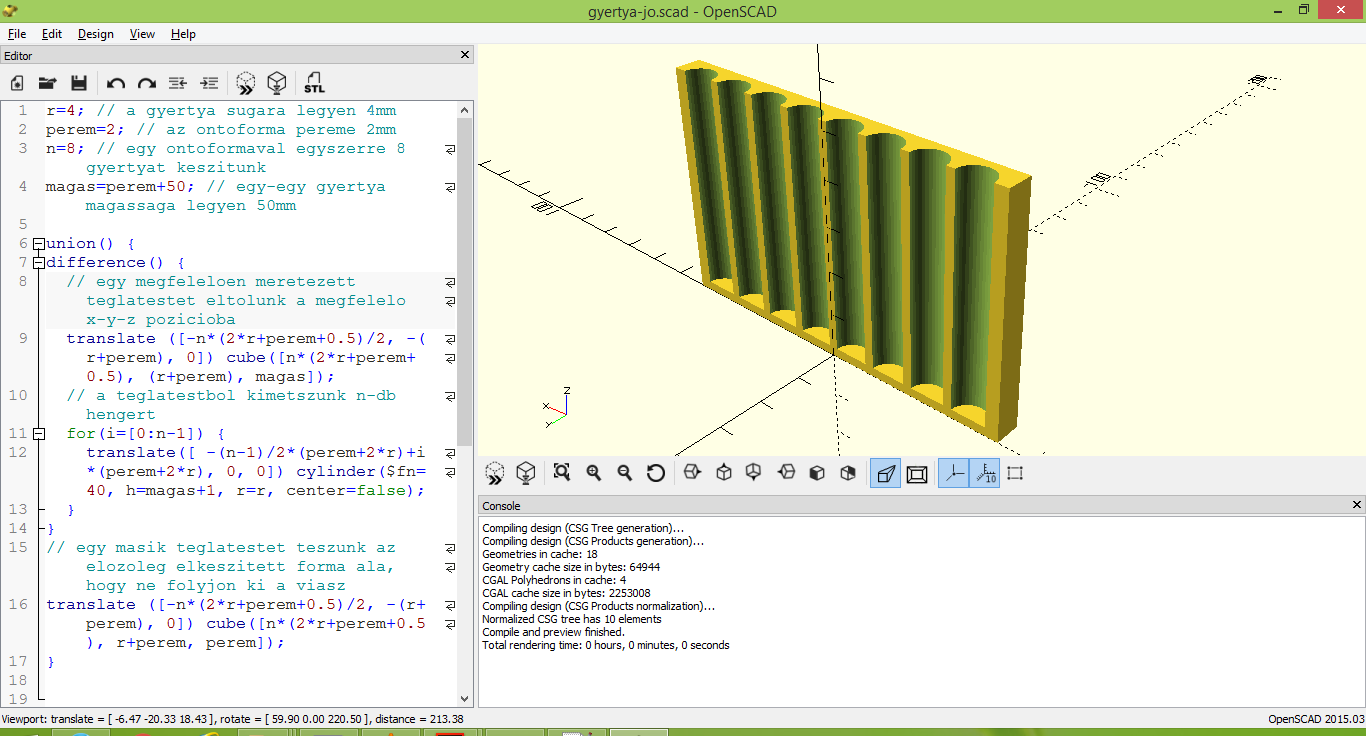Switch to Right view
Image resolution: width=1366 pixels, height=736 pixels.
click(692, 473)
